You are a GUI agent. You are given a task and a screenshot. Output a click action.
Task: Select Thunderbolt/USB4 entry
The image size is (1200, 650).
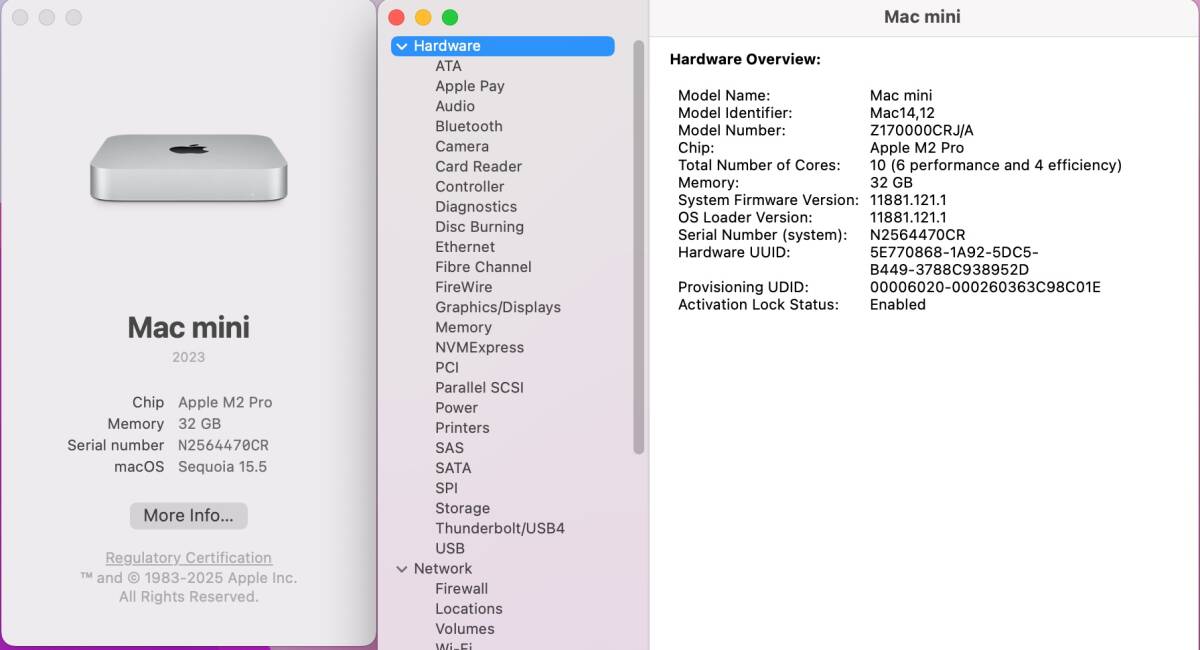tap(500, 528)
